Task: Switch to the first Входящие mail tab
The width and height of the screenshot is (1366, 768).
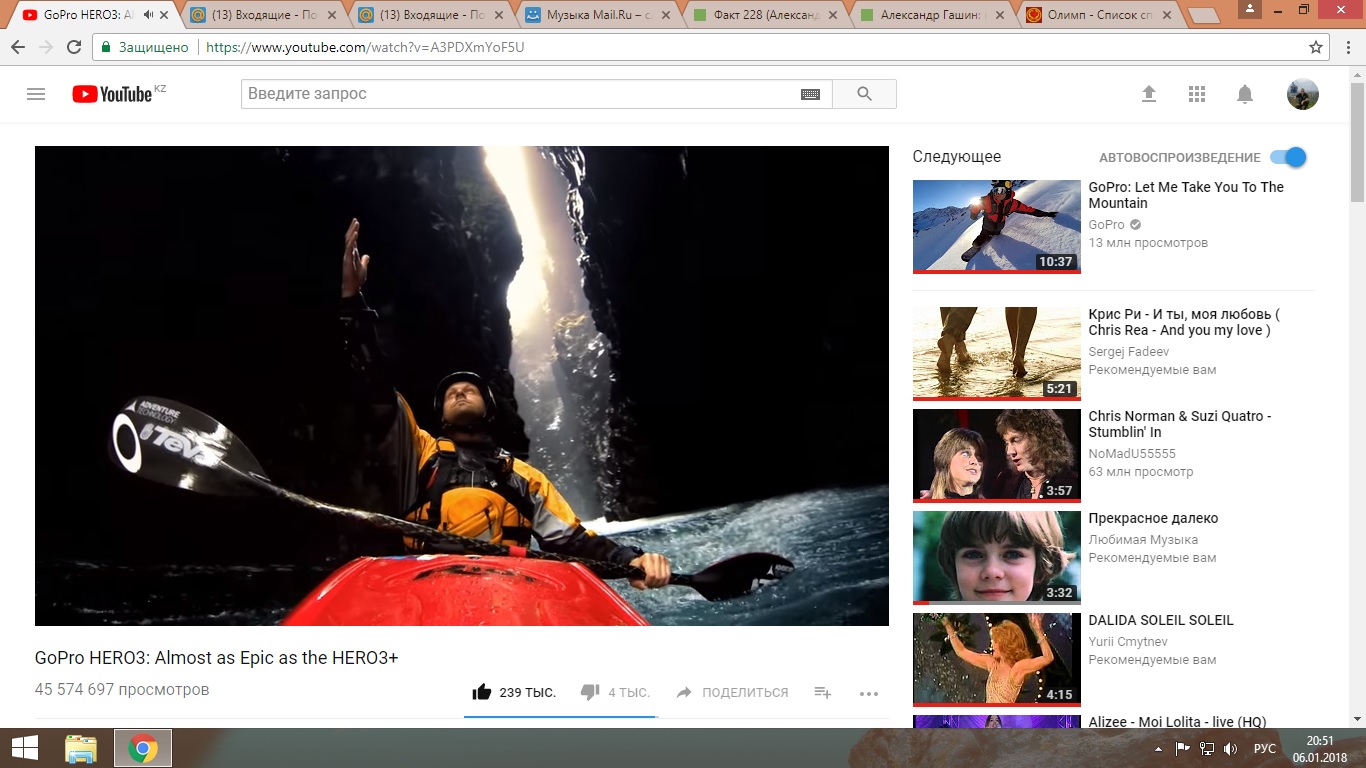Action: [264, 15]
